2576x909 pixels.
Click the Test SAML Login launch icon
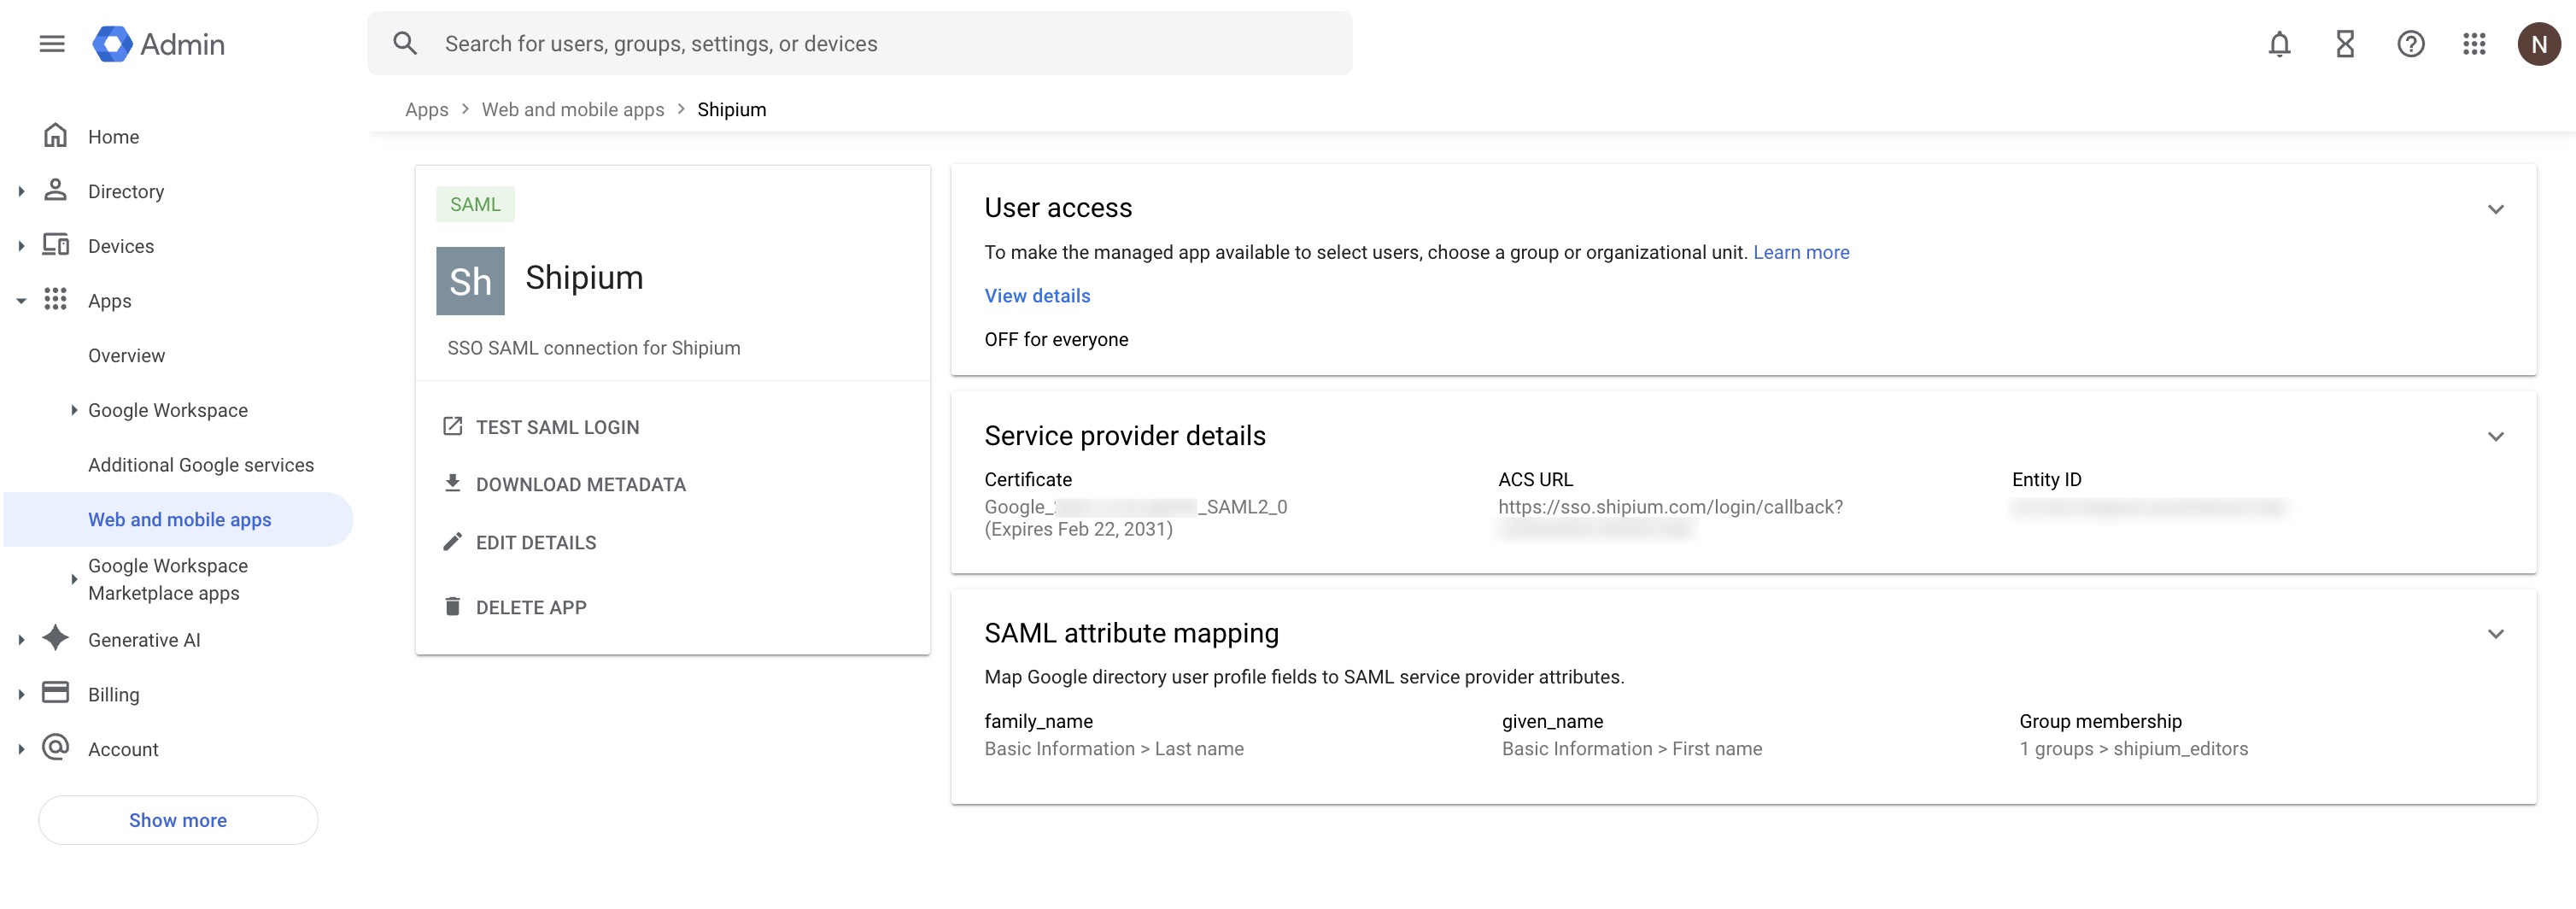click(x=452, y=427)
